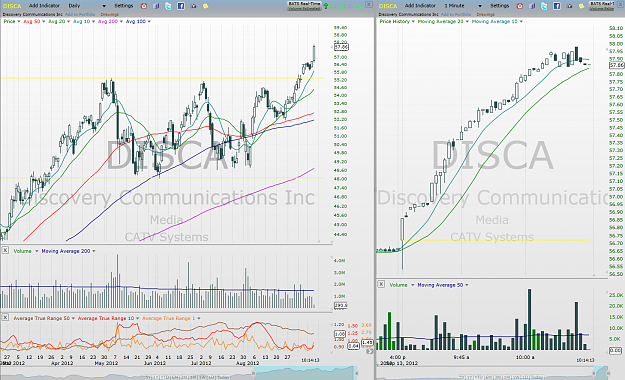Click the camera snapshot icon in the 1 Minute chart toolbar
The height and width of the screenshot is (380, 625).
click(569, 6)
